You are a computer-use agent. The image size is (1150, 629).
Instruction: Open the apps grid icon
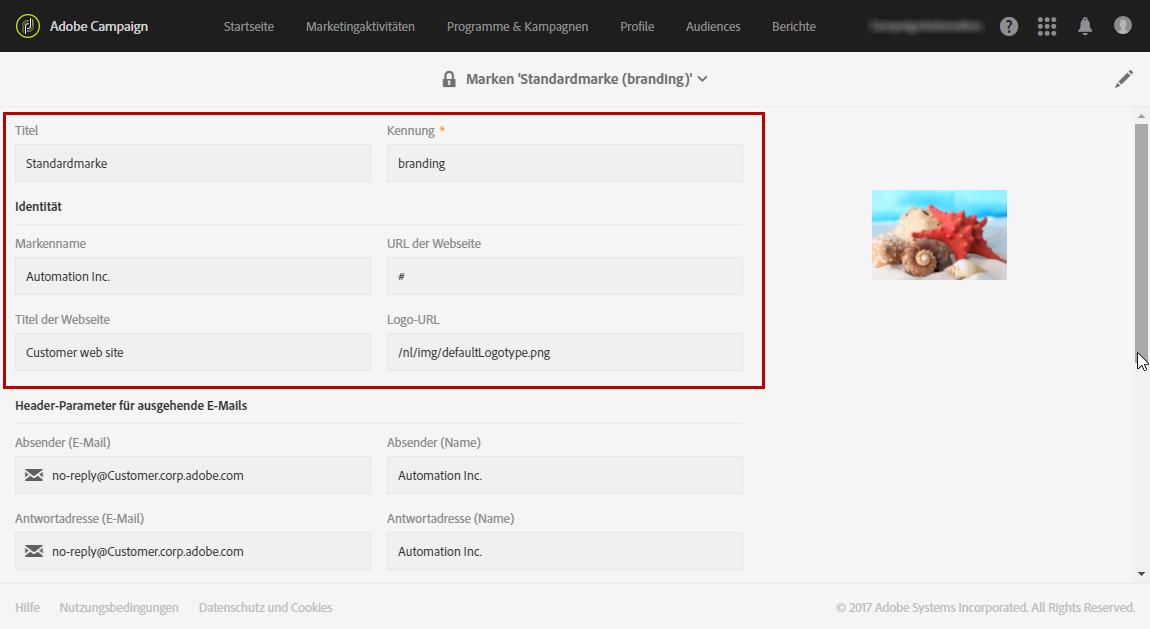click(1047, 26)
